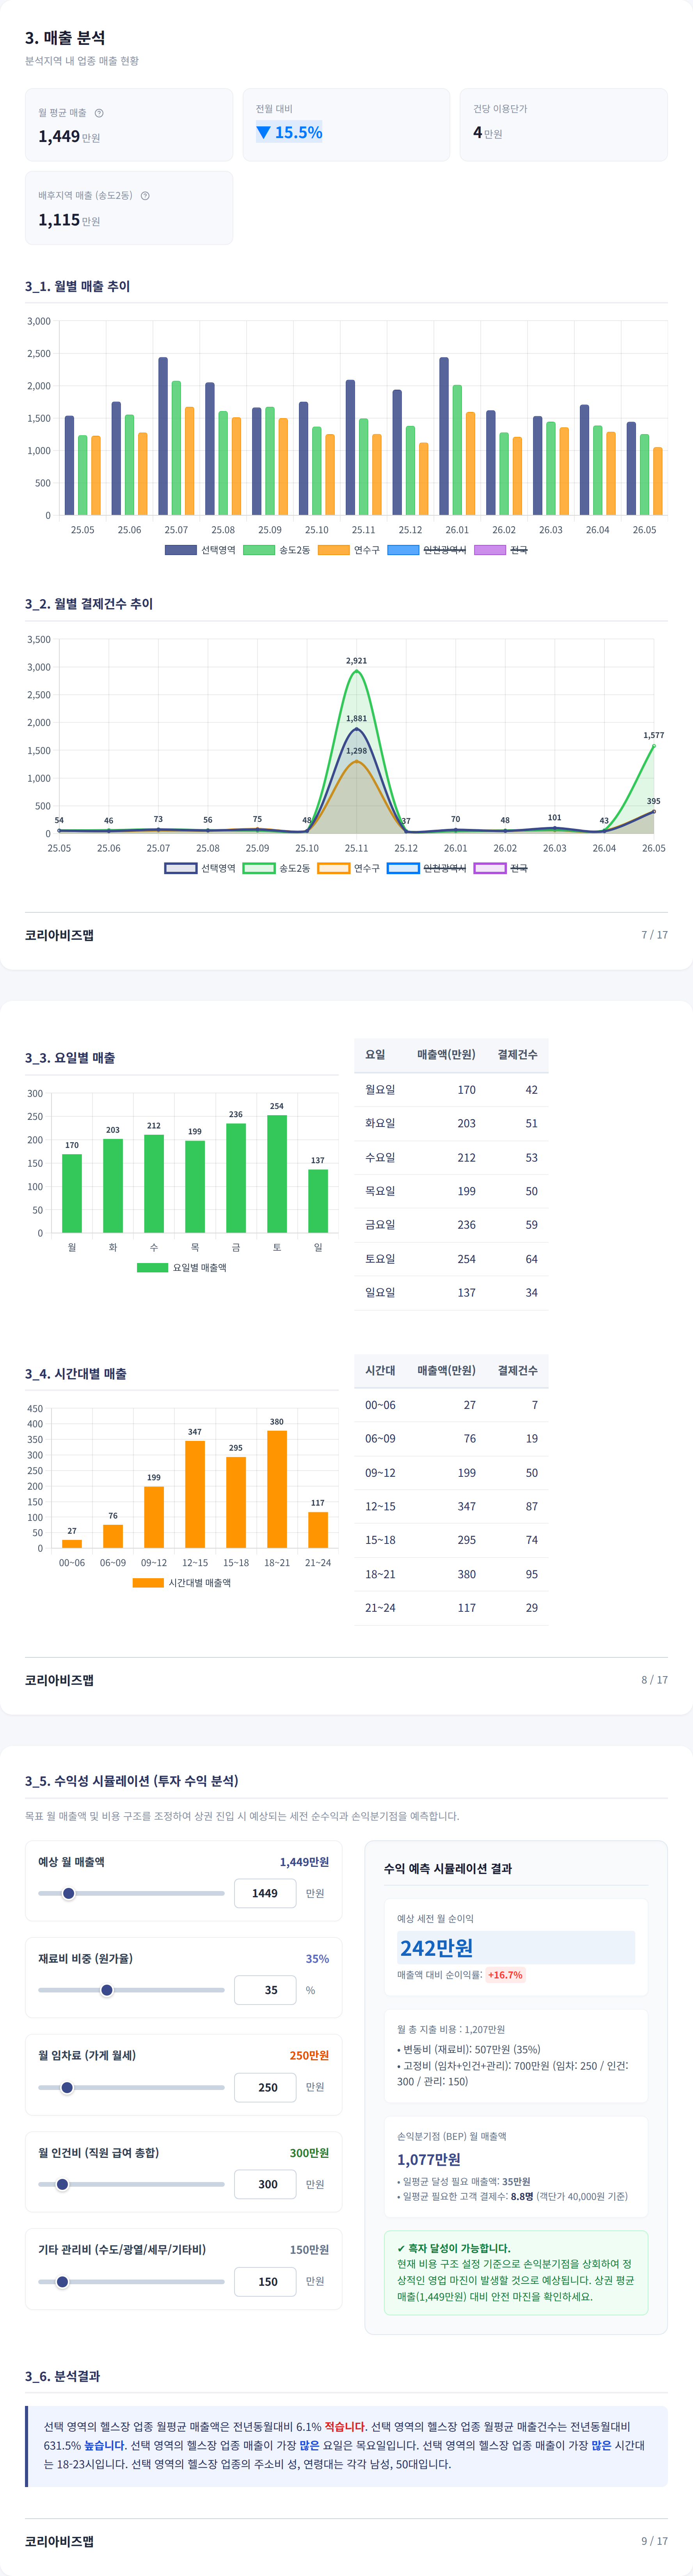This screenshot has height=2576, width=693.
Task: Enable struck-out 인천광역시 legend in 월별 매출 추이 chart
Action: (x=427, y=550)
